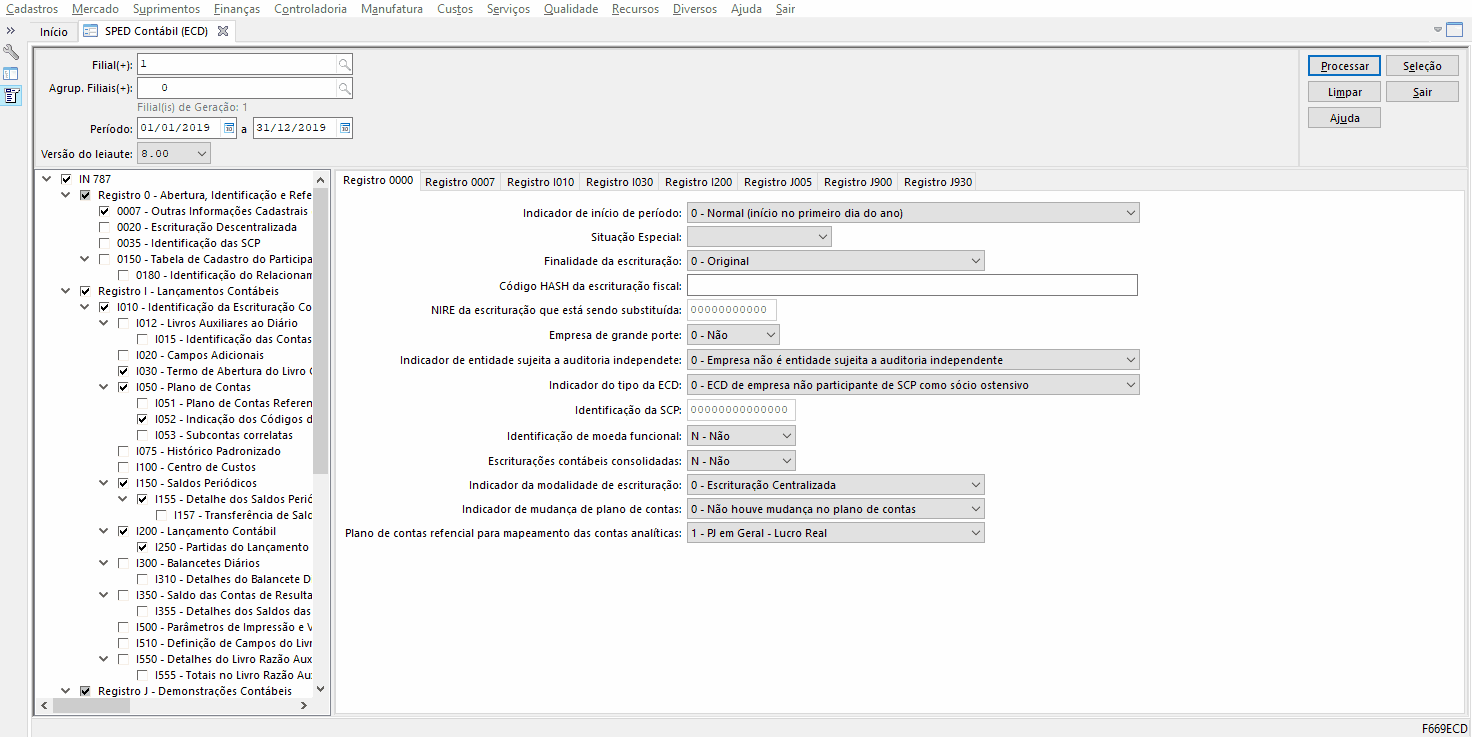The image size is (1472, 737).
Task: Click the Ajuda button
Action: click(x=1344, y=118)
